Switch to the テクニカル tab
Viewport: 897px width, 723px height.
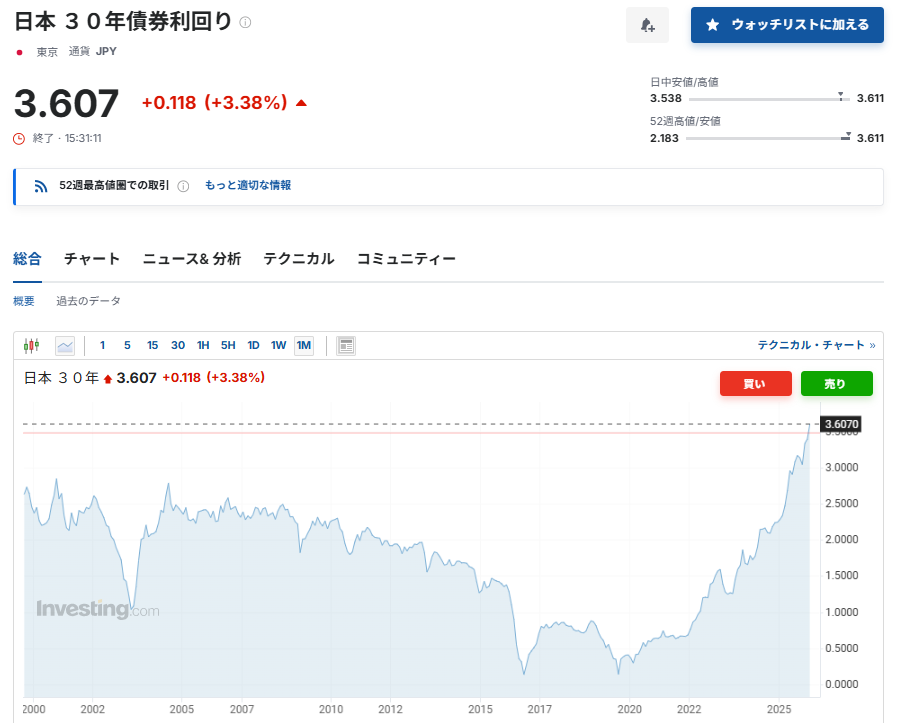point(299,259)
